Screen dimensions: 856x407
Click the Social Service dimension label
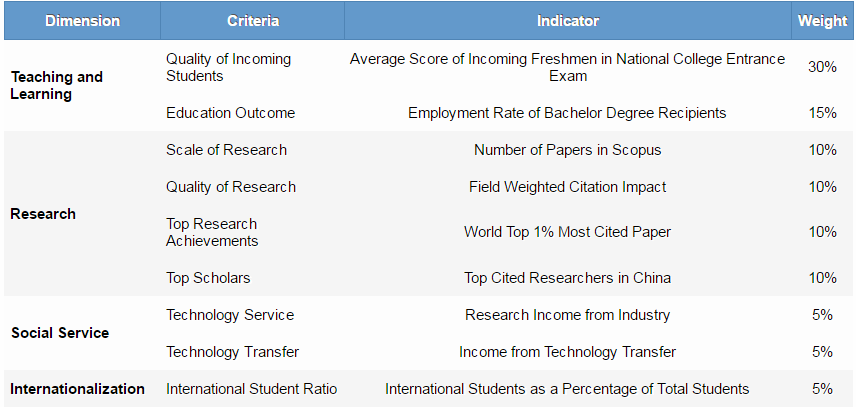60,332
